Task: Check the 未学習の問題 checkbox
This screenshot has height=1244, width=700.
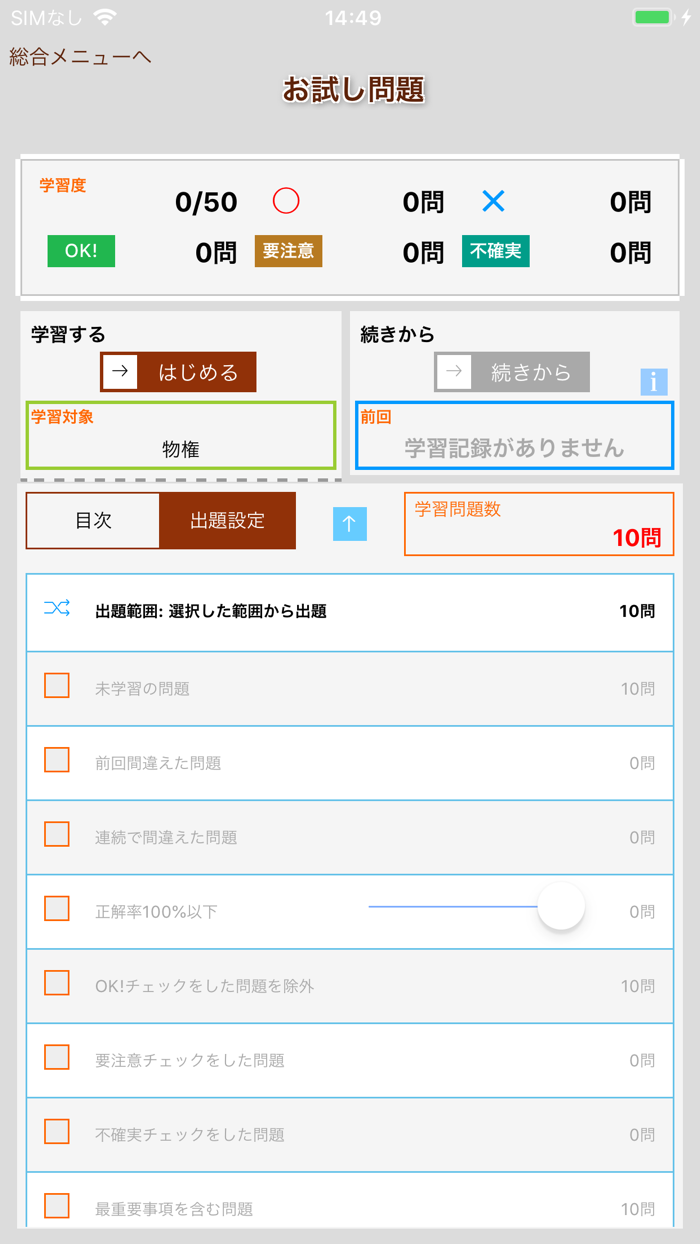Action: click(57, 687)
